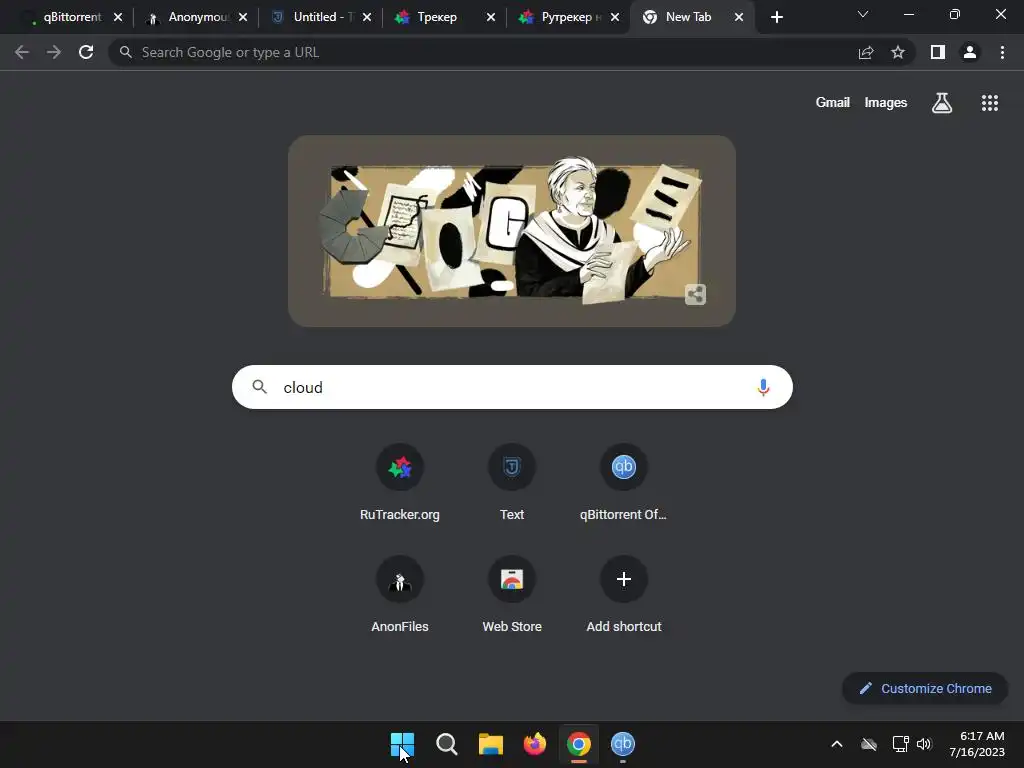
Task: Click Customize Chrome button
Action: click(x=925, y=688)
